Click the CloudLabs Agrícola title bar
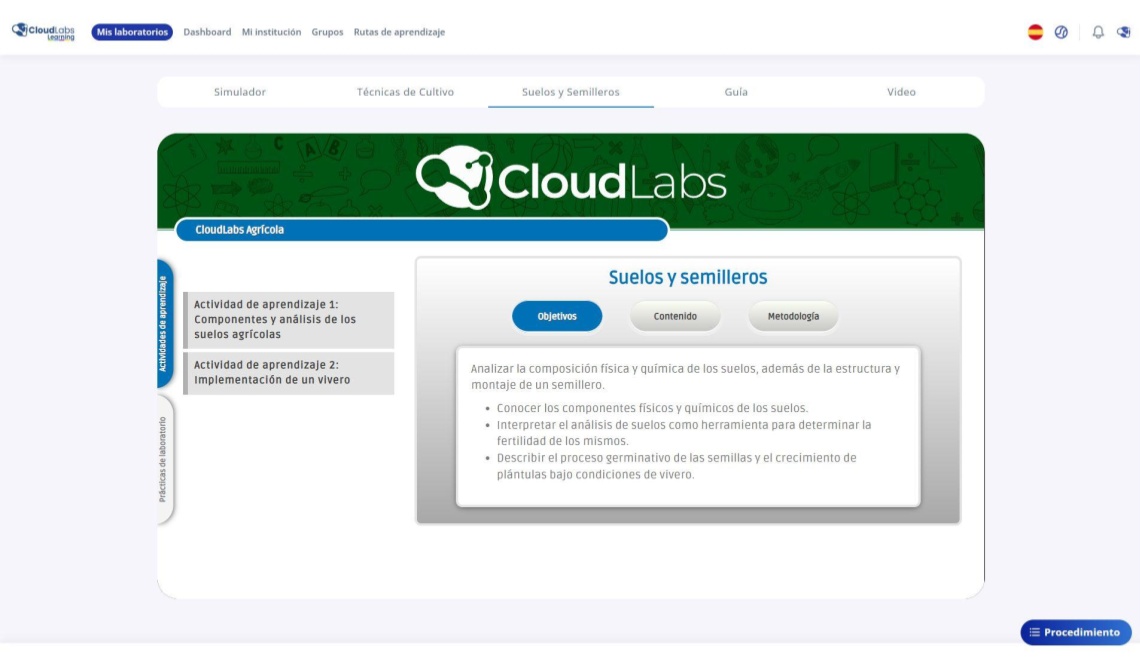The height and width of the screenshot is (670, 1140). point(422,230)
